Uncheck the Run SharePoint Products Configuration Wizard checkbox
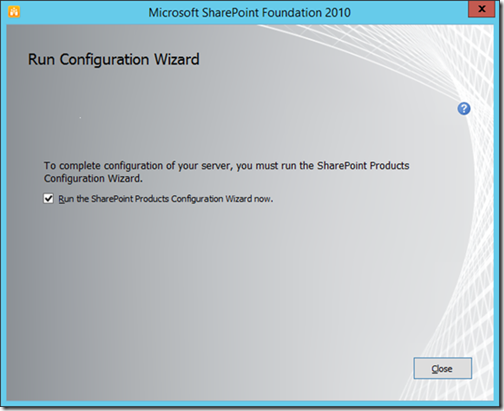 pyautogui.click(x=48, y=199)
